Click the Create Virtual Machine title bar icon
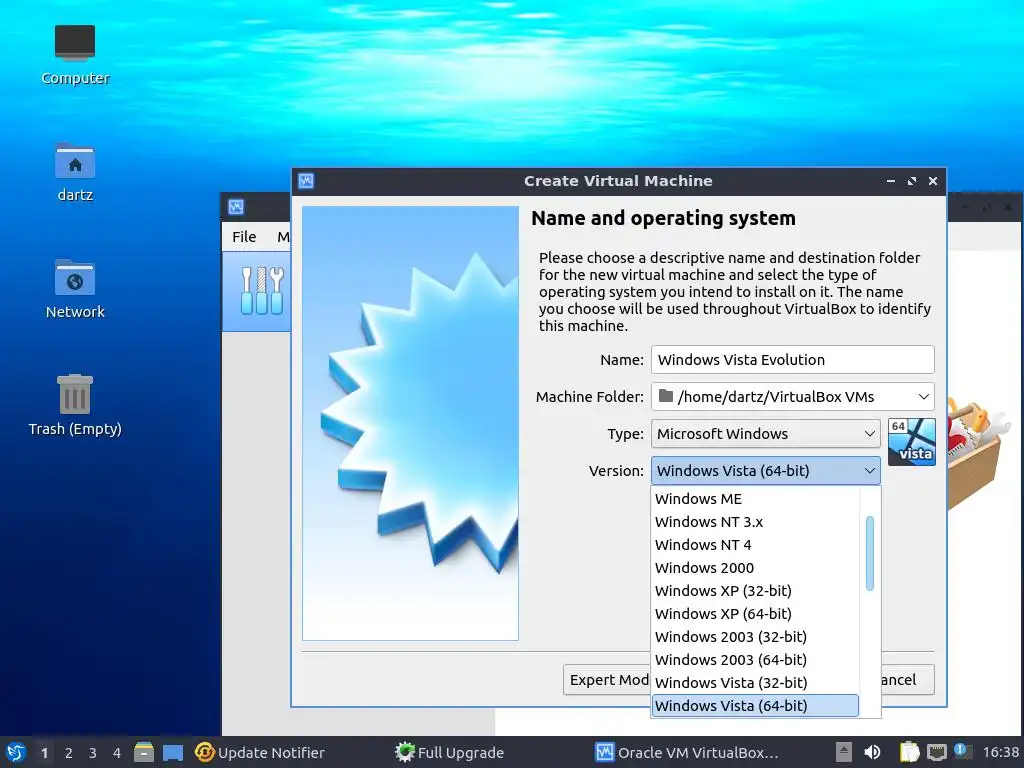The height and width of the screenshot is (768, 1024). pos(306,181)
